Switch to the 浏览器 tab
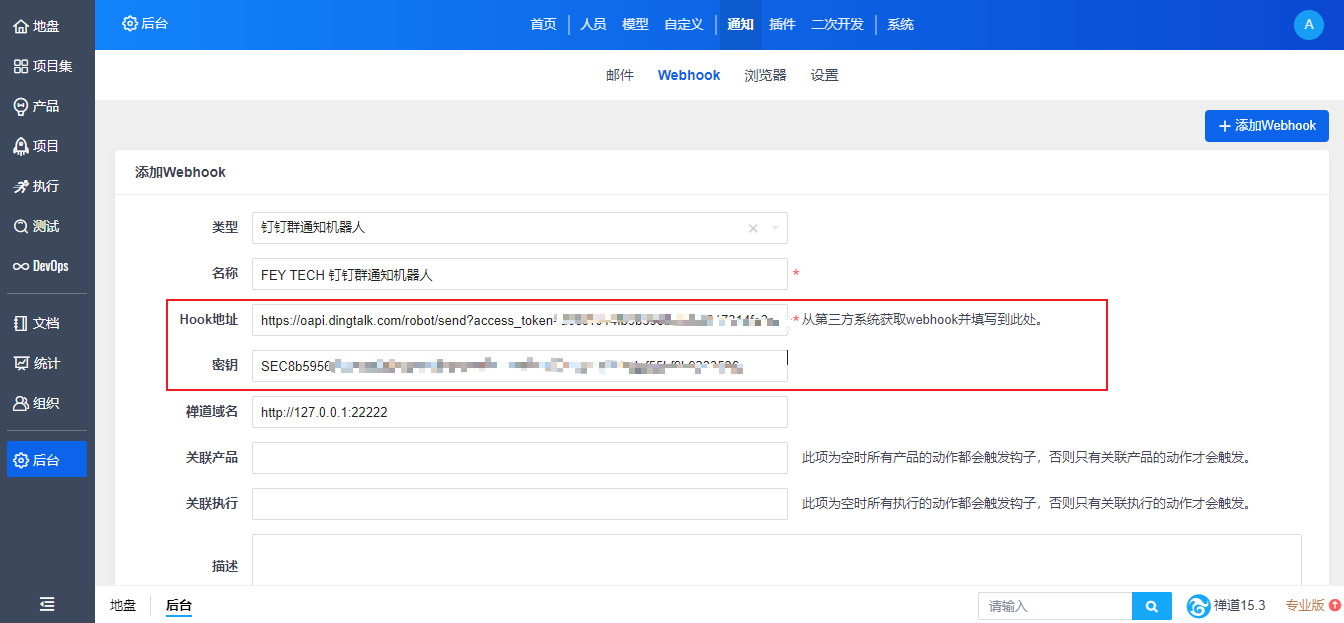Viewport: 1344px width, 623px height. pyautogui.click(x=765, y=75)
